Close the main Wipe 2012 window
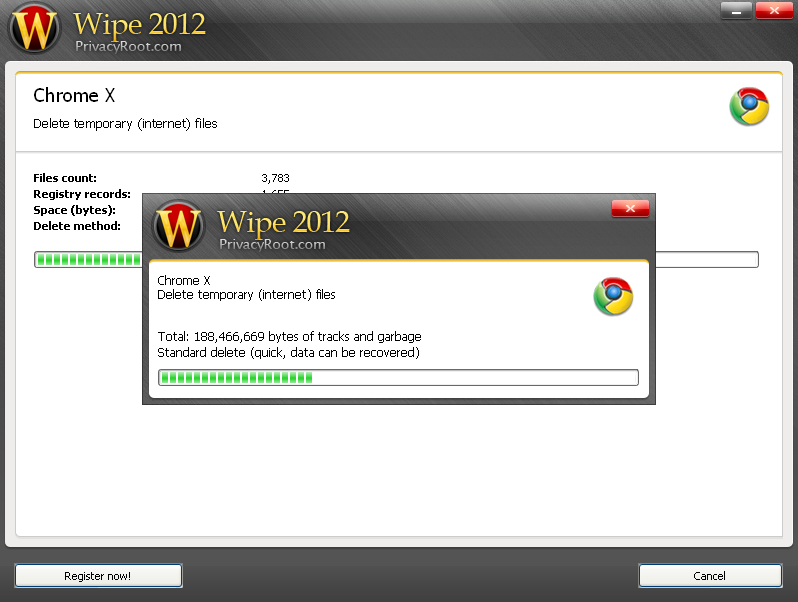This screenshot has height=602, width=798. [x=774, y=11]
